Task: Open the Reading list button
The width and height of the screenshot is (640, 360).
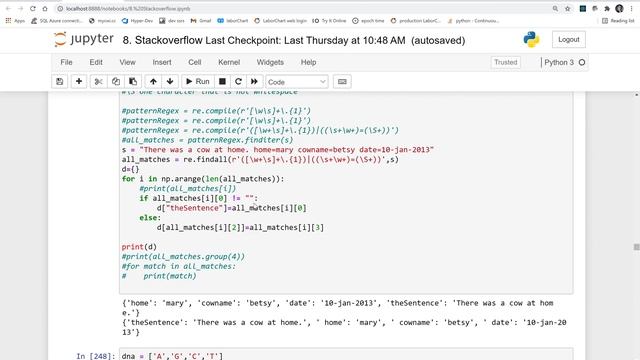Action: point(618,21)
